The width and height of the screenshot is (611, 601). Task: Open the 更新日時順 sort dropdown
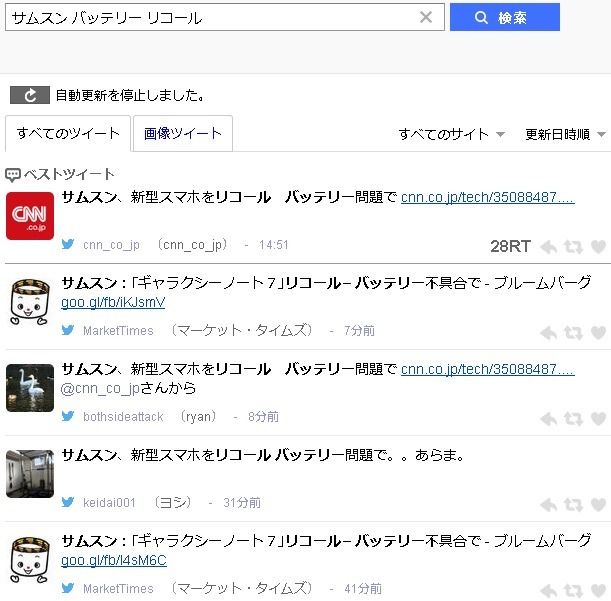[x=565, y=134]
